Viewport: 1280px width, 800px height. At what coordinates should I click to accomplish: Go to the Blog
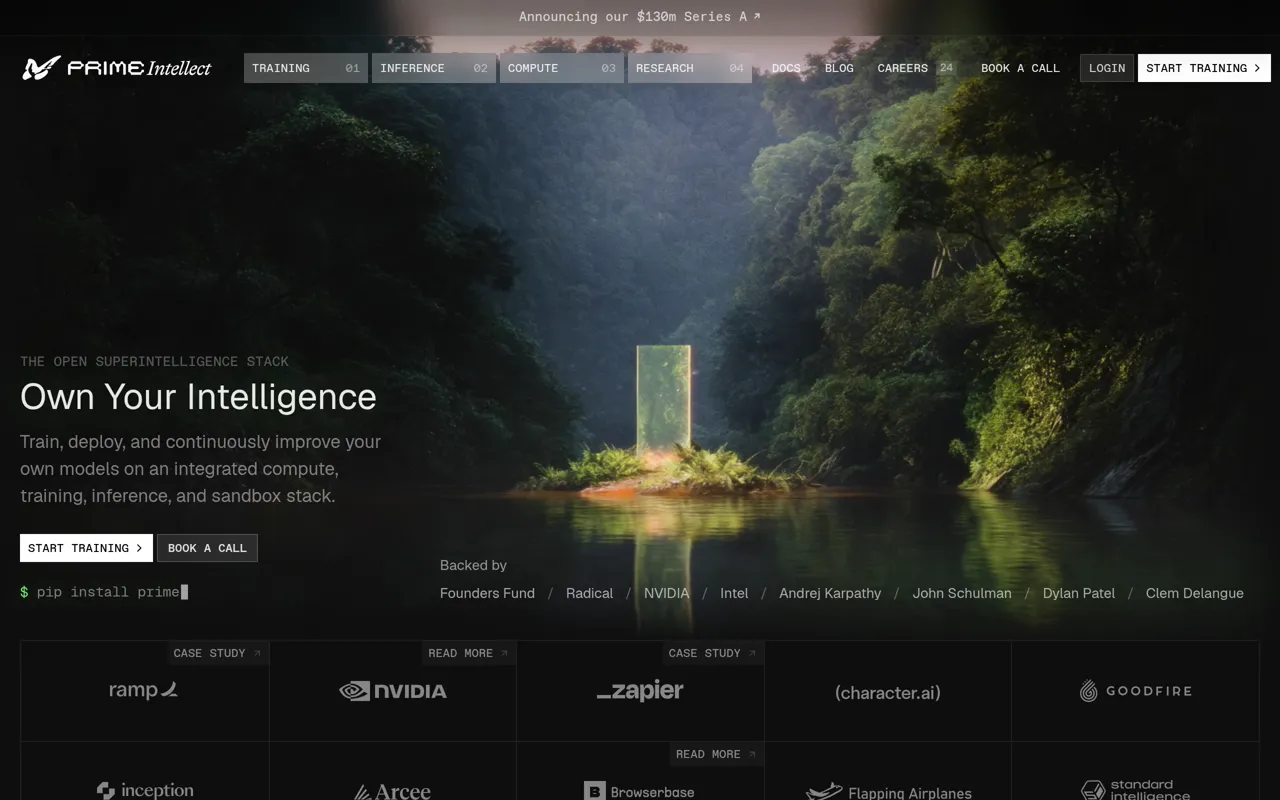[839, 68]
